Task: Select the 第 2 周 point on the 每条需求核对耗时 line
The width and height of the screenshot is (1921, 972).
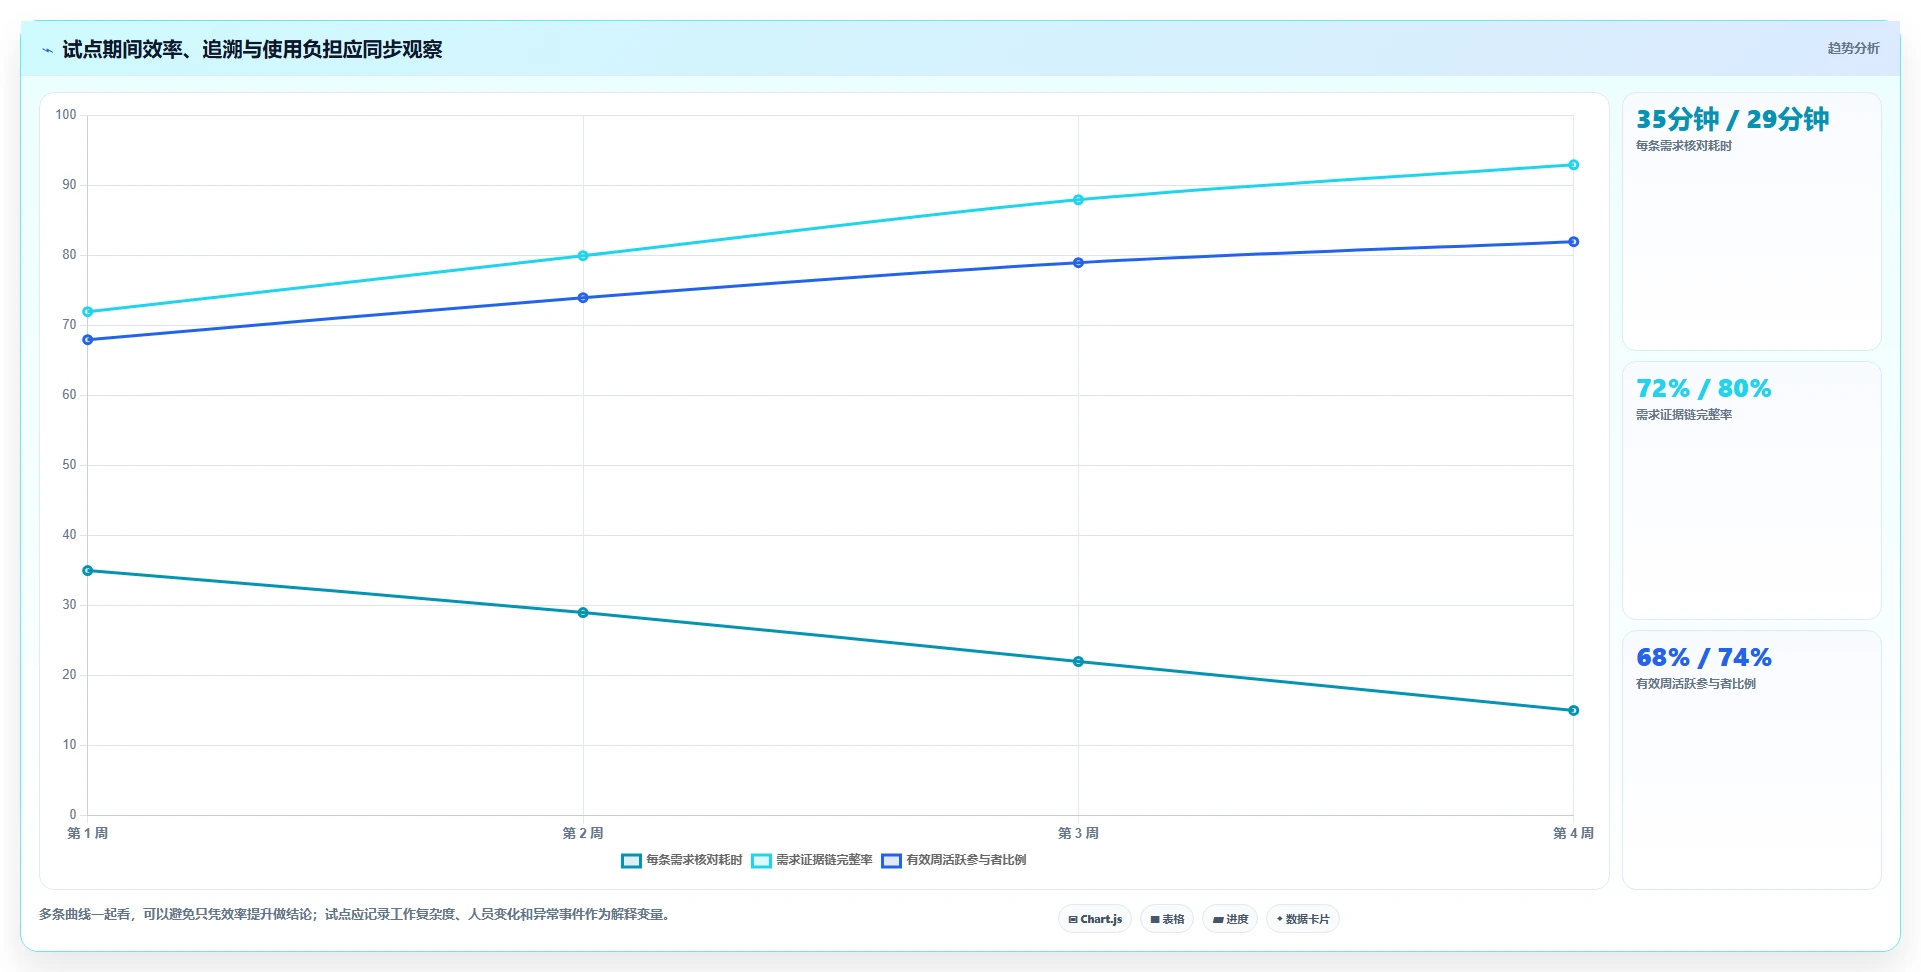Action: pos(583,613)
